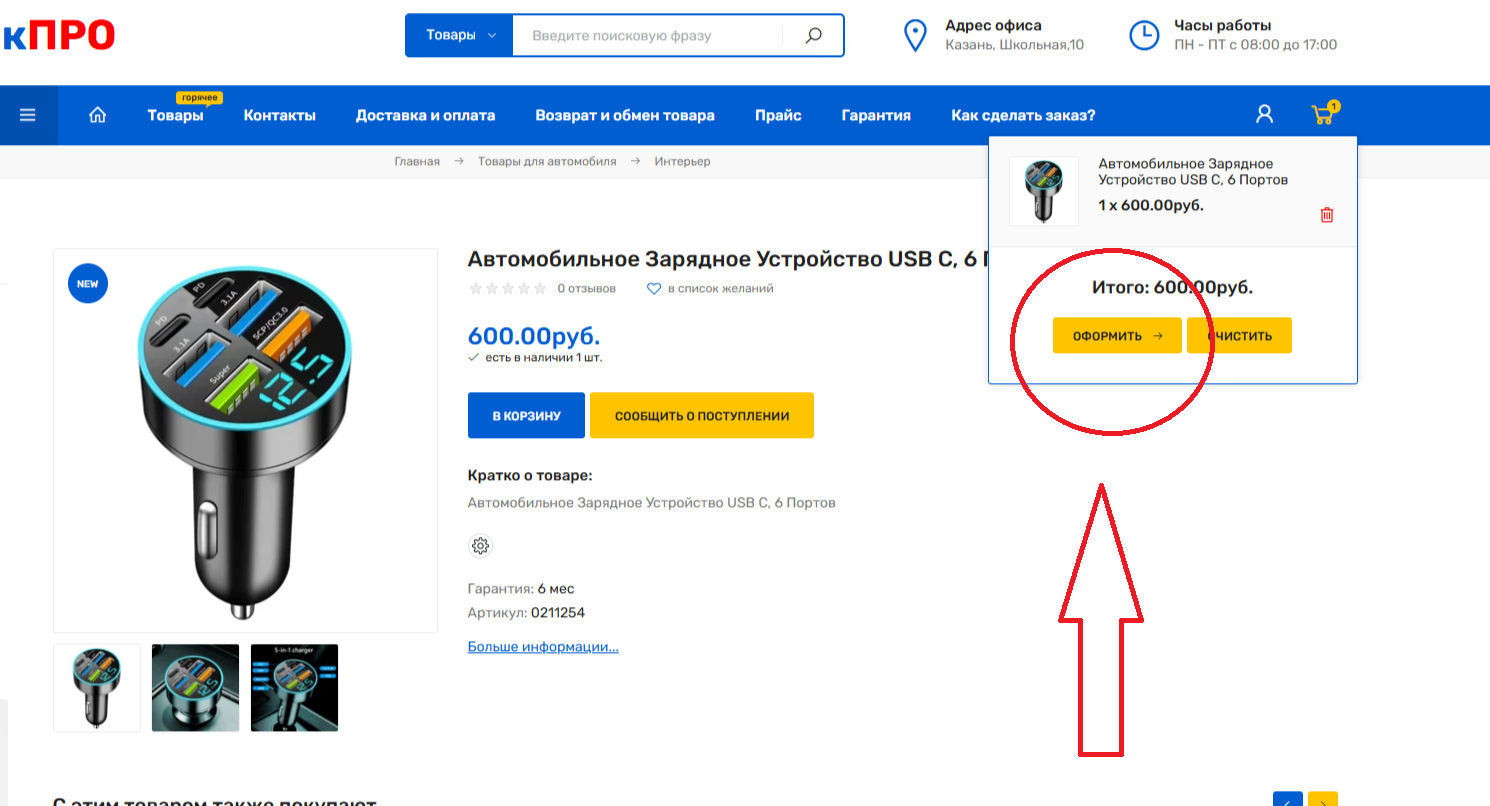Select the second product thumbnail image
The width and height of the screenshot is (1490, 806).
pos(195,688)
